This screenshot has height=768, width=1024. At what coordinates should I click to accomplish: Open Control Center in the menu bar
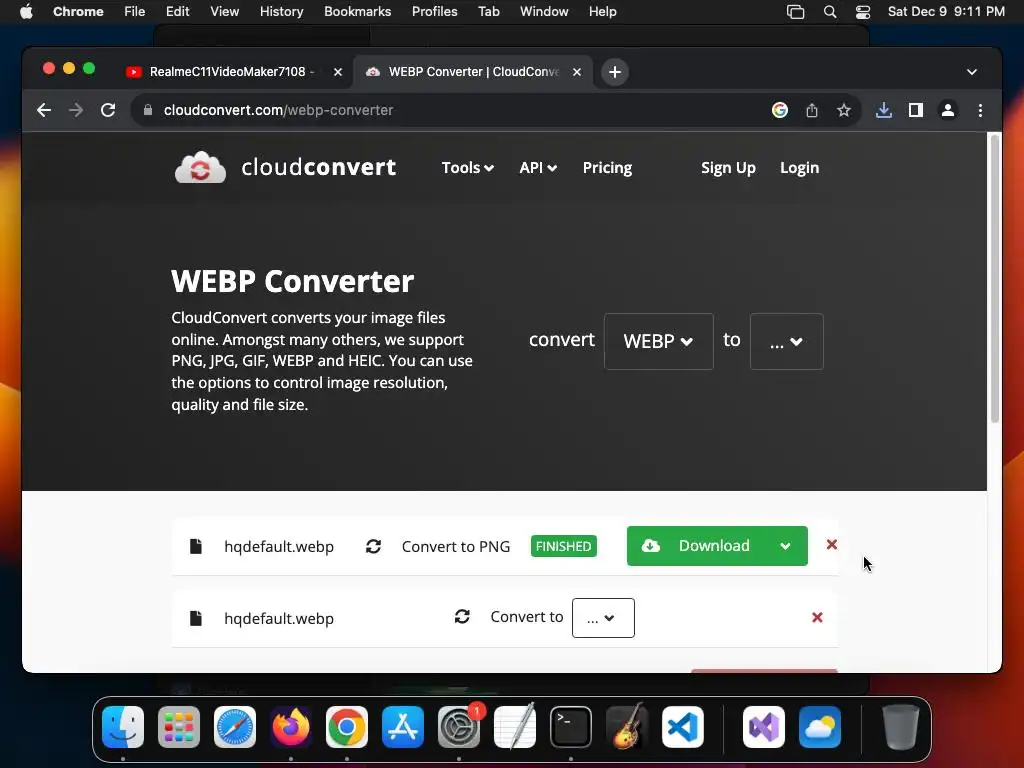(863, 12)
